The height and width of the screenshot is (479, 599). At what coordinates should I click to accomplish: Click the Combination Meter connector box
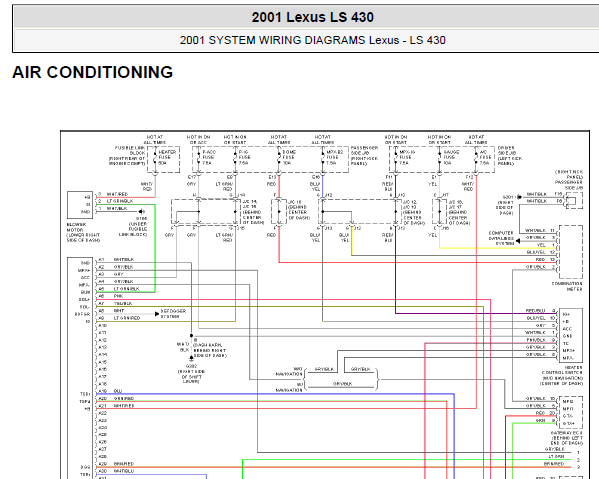[570, 252]
